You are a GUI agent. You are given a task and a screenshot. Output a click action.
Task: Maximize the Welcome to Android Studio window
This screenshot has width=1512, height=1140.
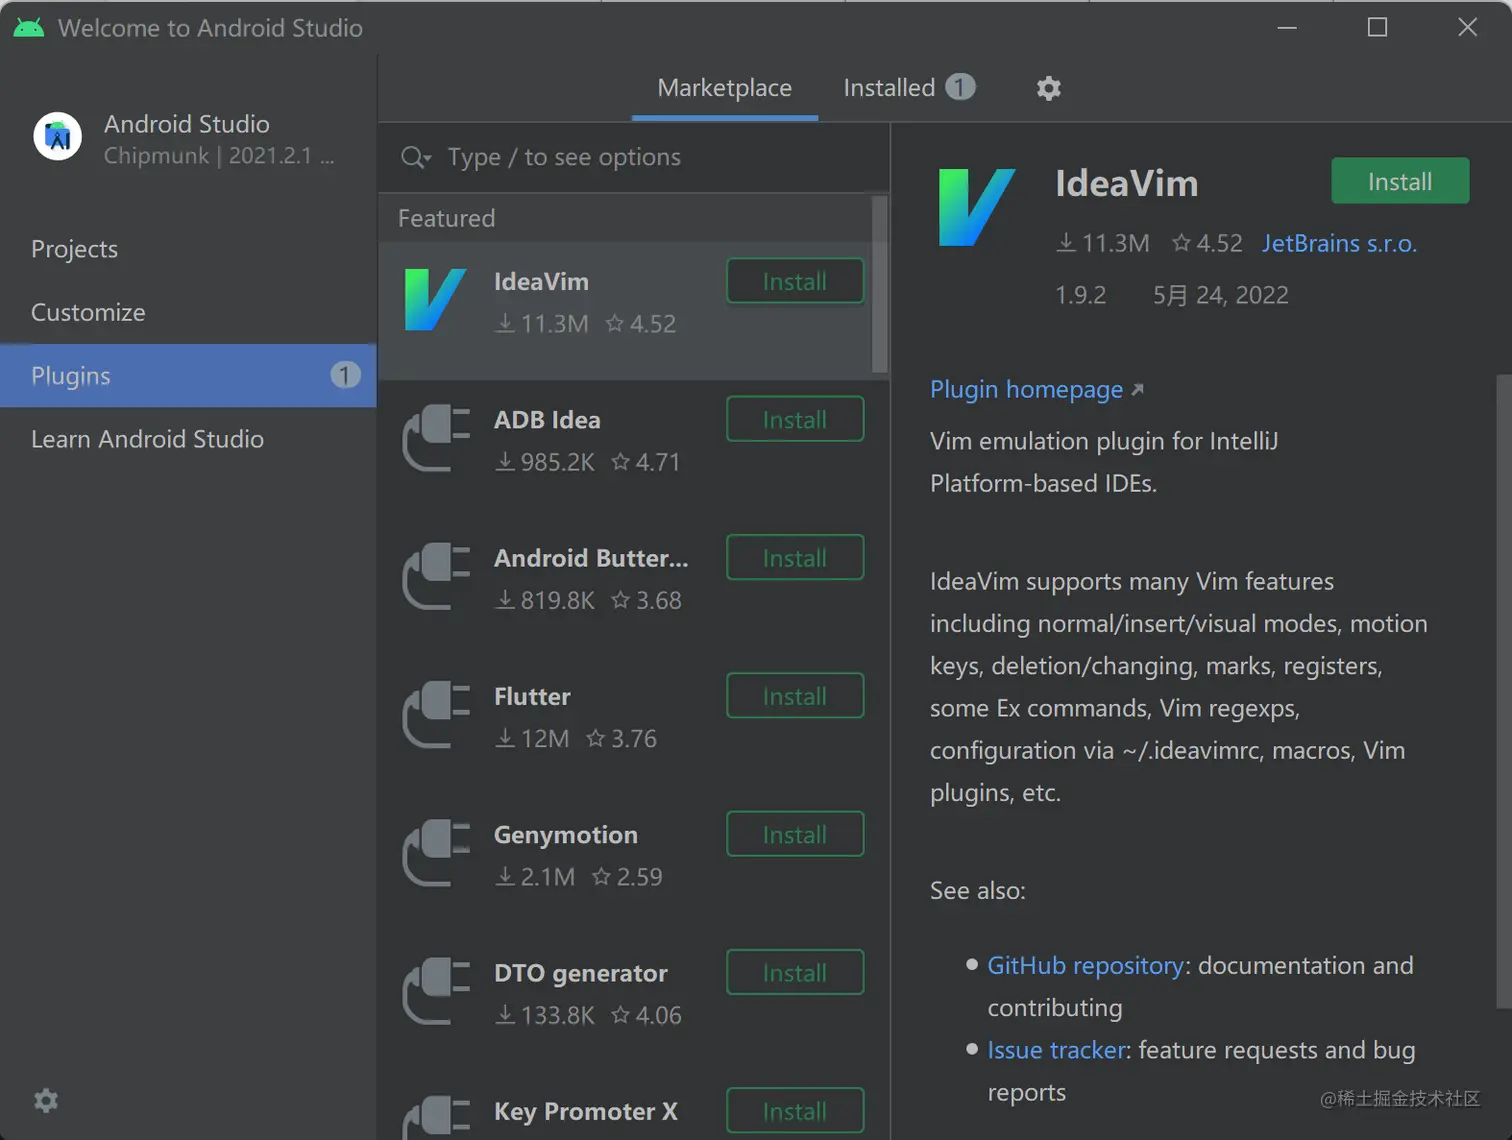point(1377,27)
